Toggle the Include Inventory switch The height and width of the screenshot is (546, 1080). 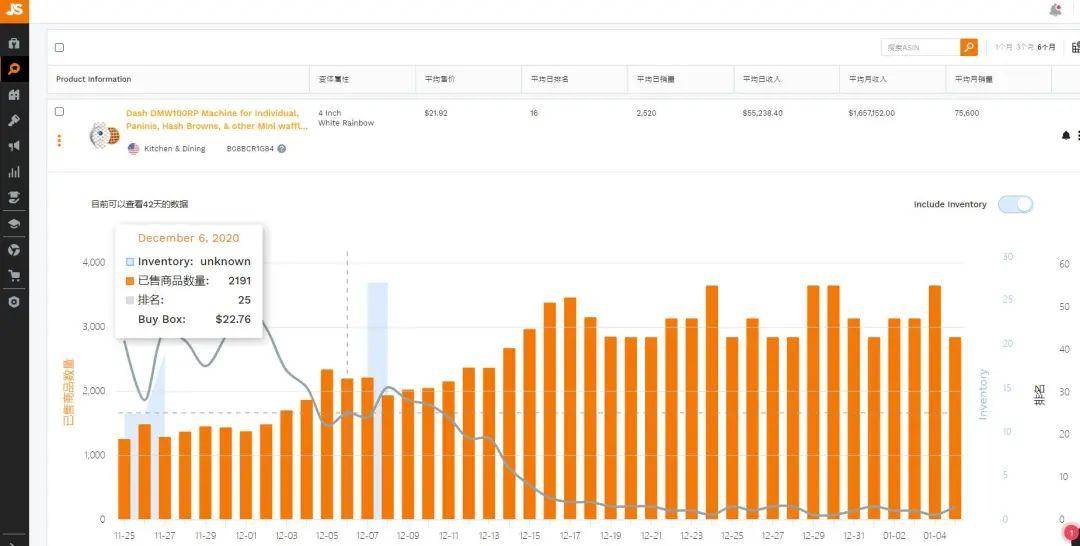(x=1015, y=204)
